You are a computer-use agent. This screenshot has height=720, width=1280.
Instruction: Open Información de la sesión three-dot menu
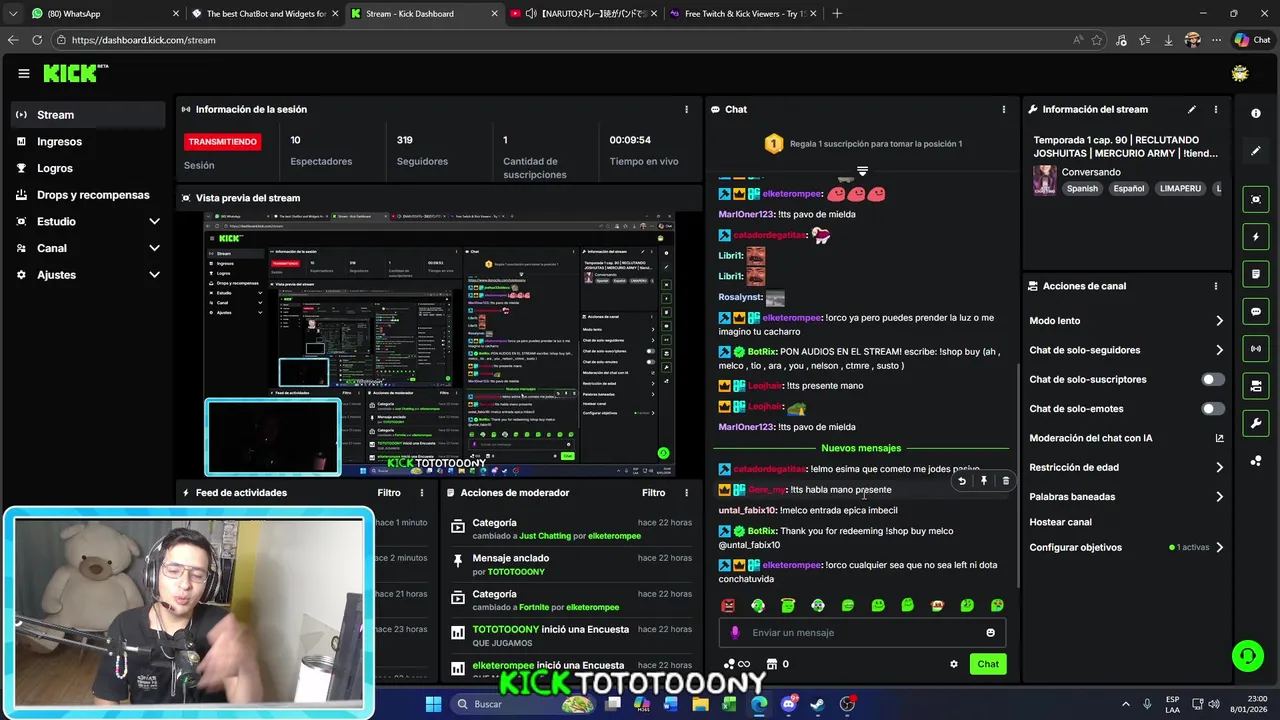tap(686, 109)
